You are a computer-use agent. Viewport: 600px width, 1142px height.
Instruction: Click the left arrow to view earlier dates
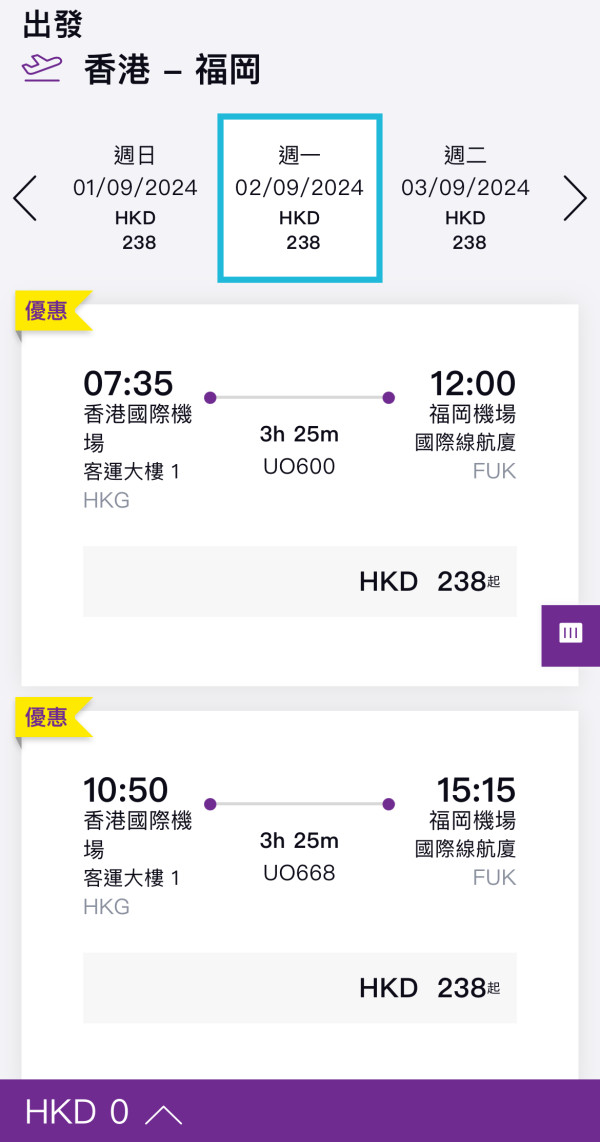point(24,198)
